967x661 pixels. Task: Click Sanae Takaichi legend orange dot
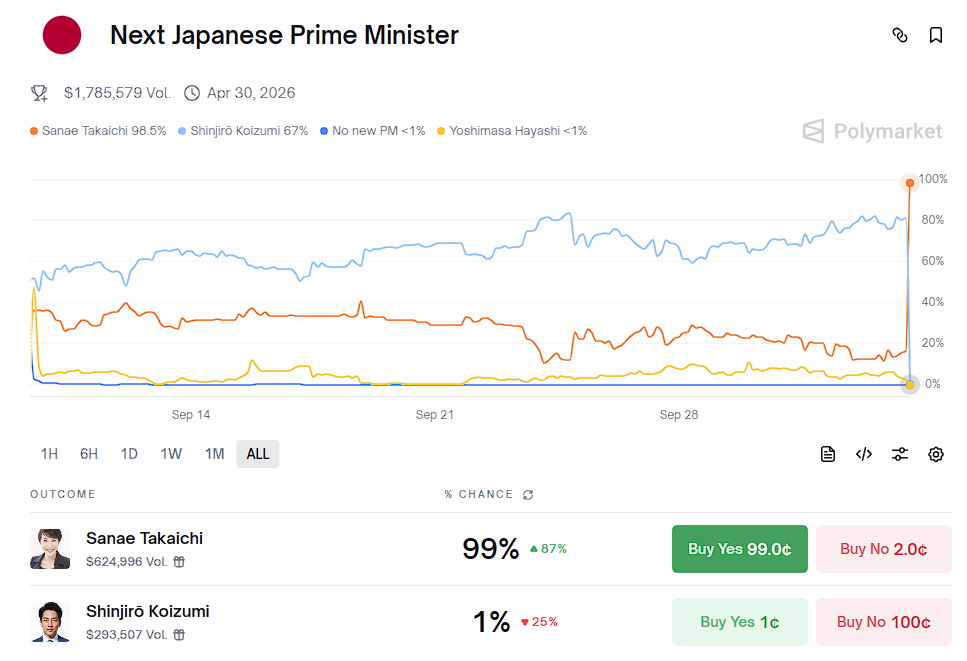coord(35,131)
